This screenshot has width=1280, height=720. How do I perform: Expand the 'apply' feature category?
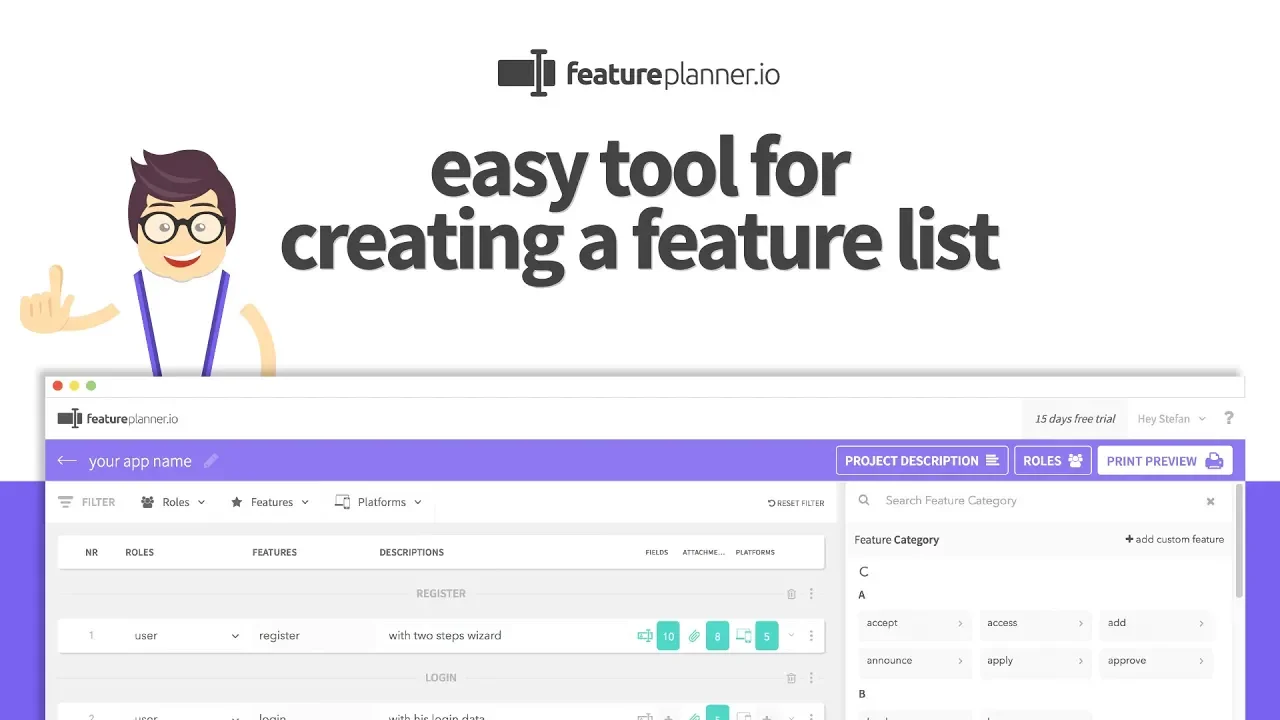point(1035,661)
